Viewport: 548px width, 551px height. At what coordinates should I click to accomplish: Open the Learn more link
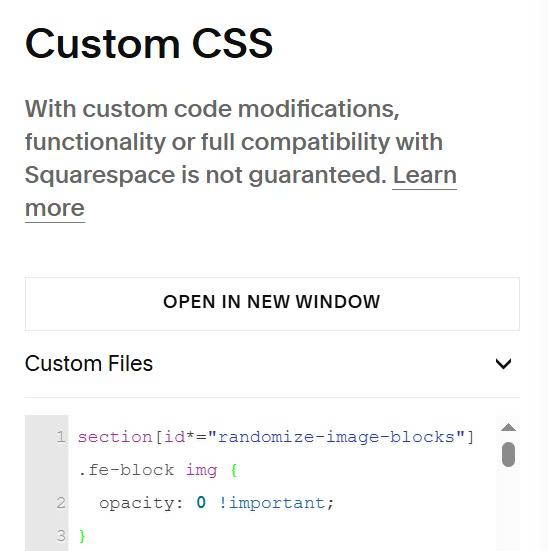tap(240, 191)
